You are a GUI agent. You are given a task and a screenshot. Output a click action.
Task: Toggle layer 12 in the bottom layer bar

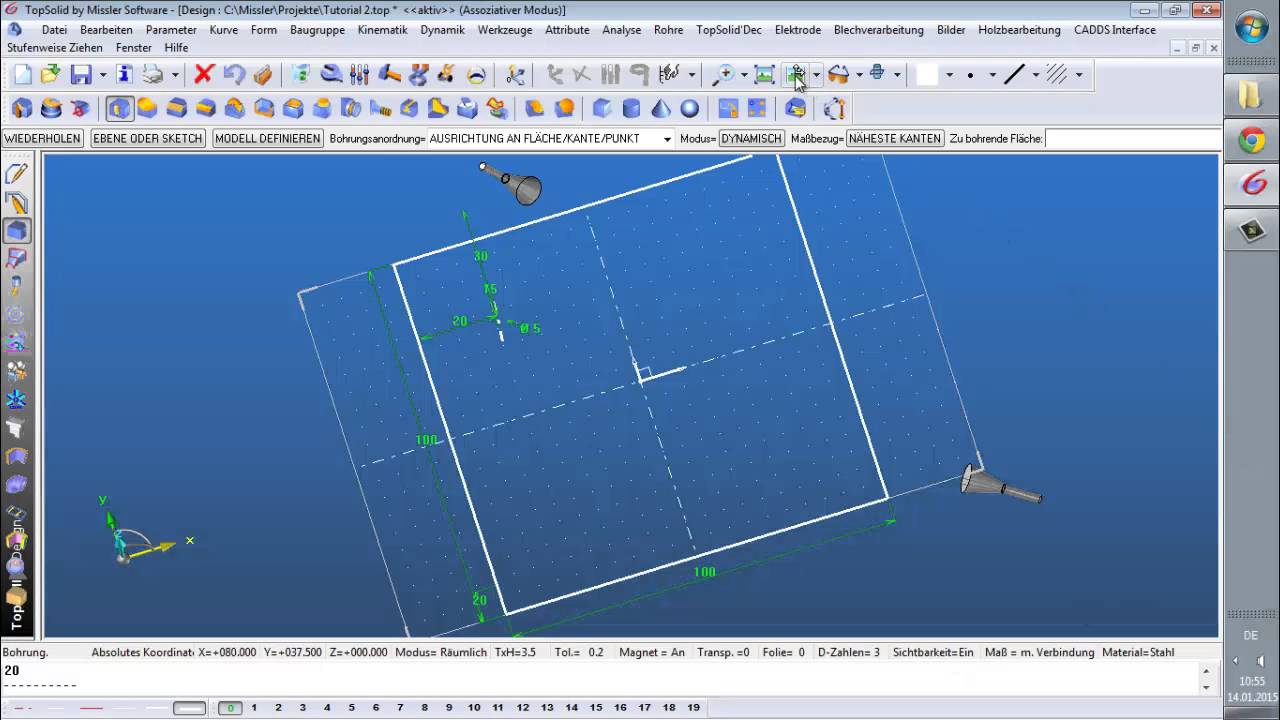click(x=522, y=708)
